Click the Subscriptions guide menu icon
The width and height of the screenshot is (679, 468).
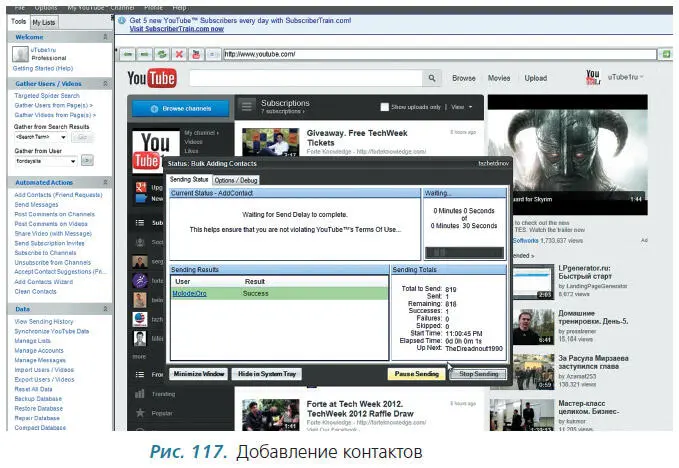[246, 107]
